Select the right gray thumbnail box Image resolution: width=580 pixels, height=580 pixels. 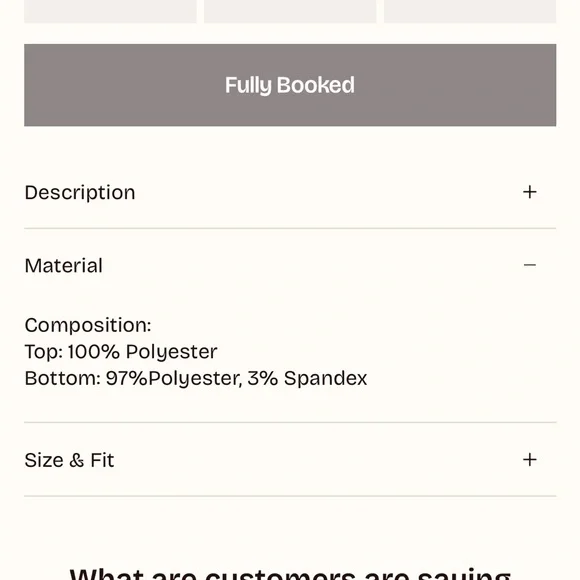tap(470, 11)
